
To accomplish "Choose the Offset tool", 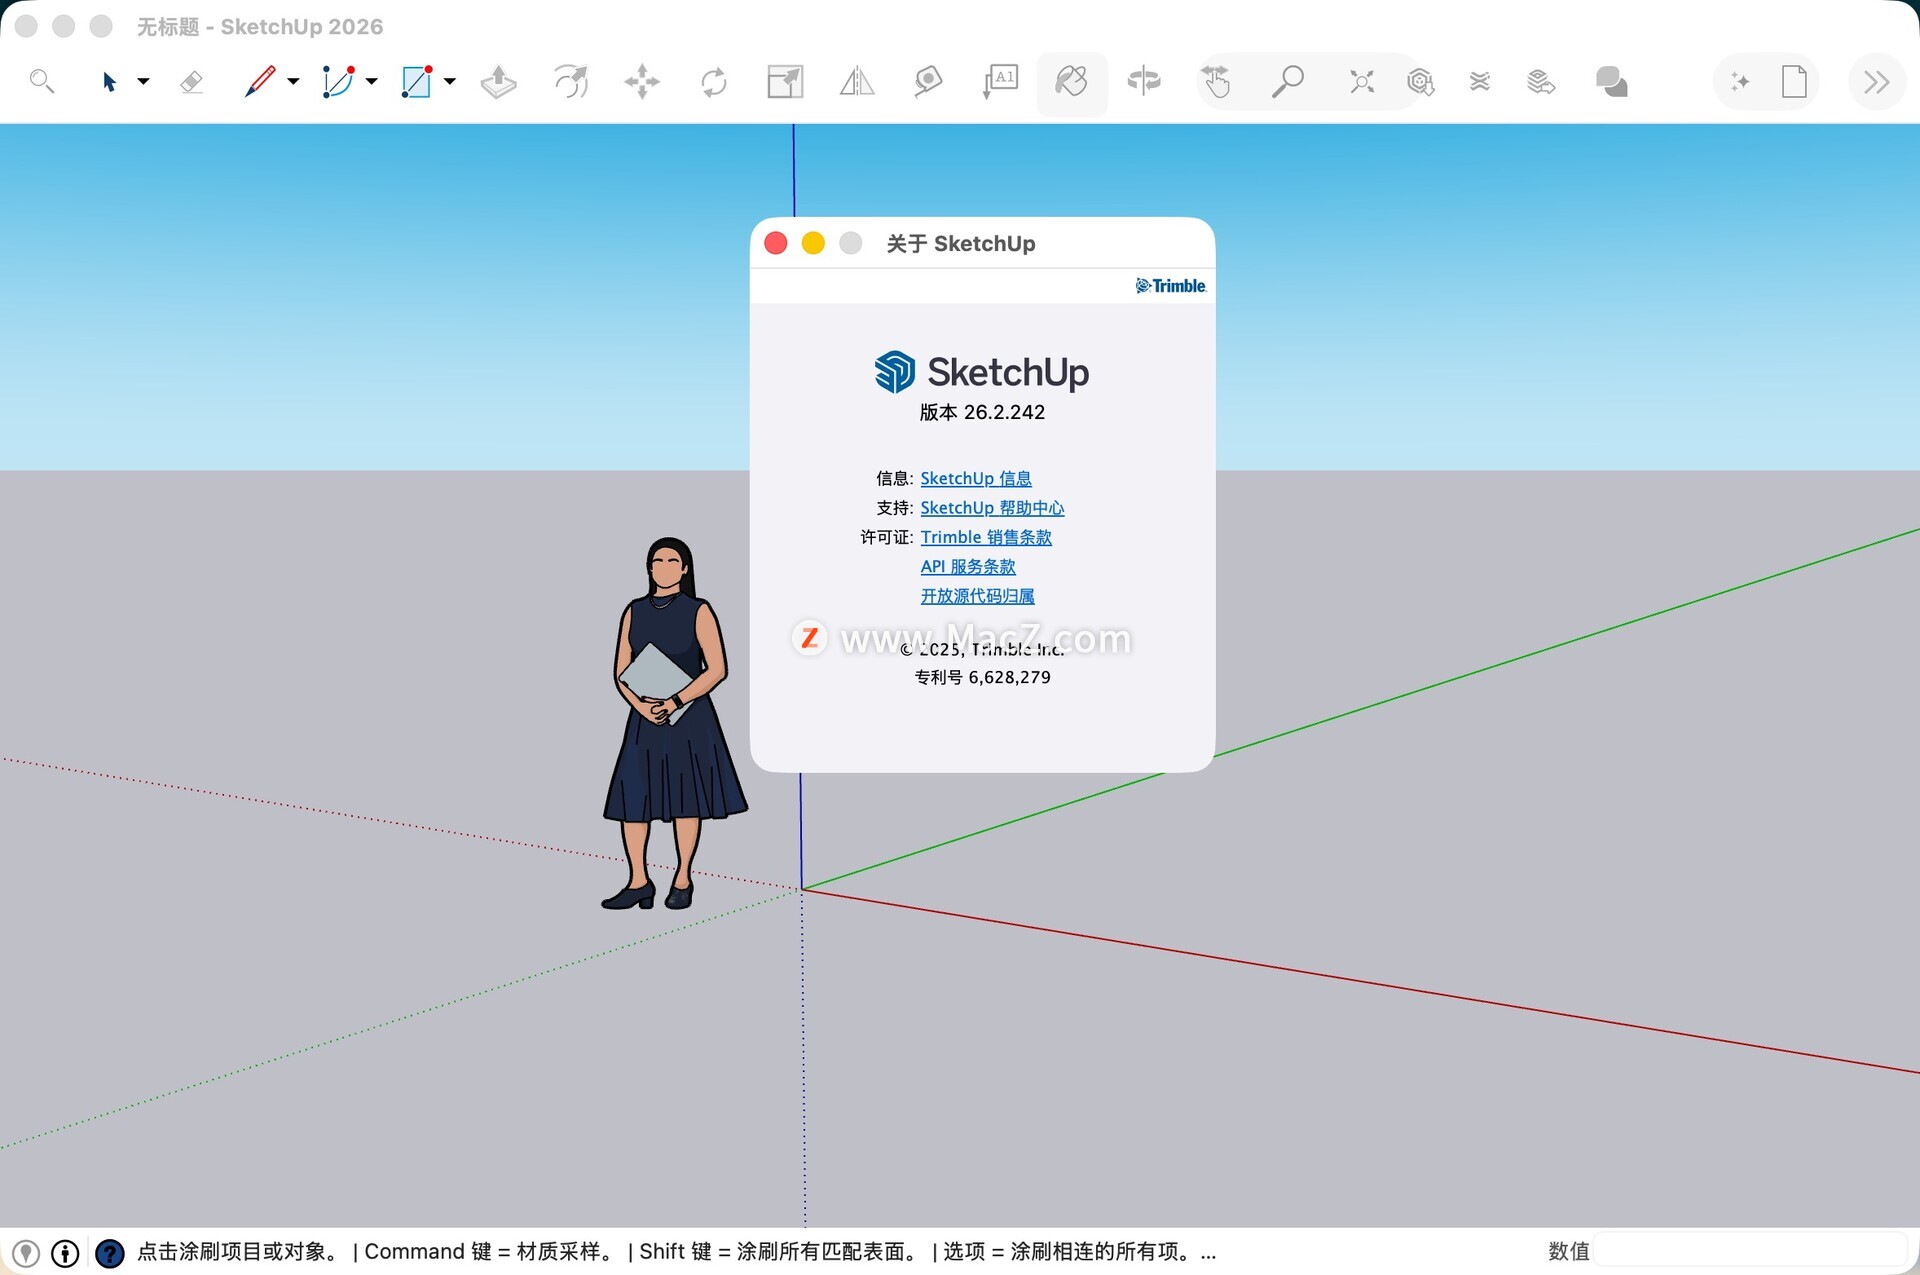I will [x=571, y=81].
